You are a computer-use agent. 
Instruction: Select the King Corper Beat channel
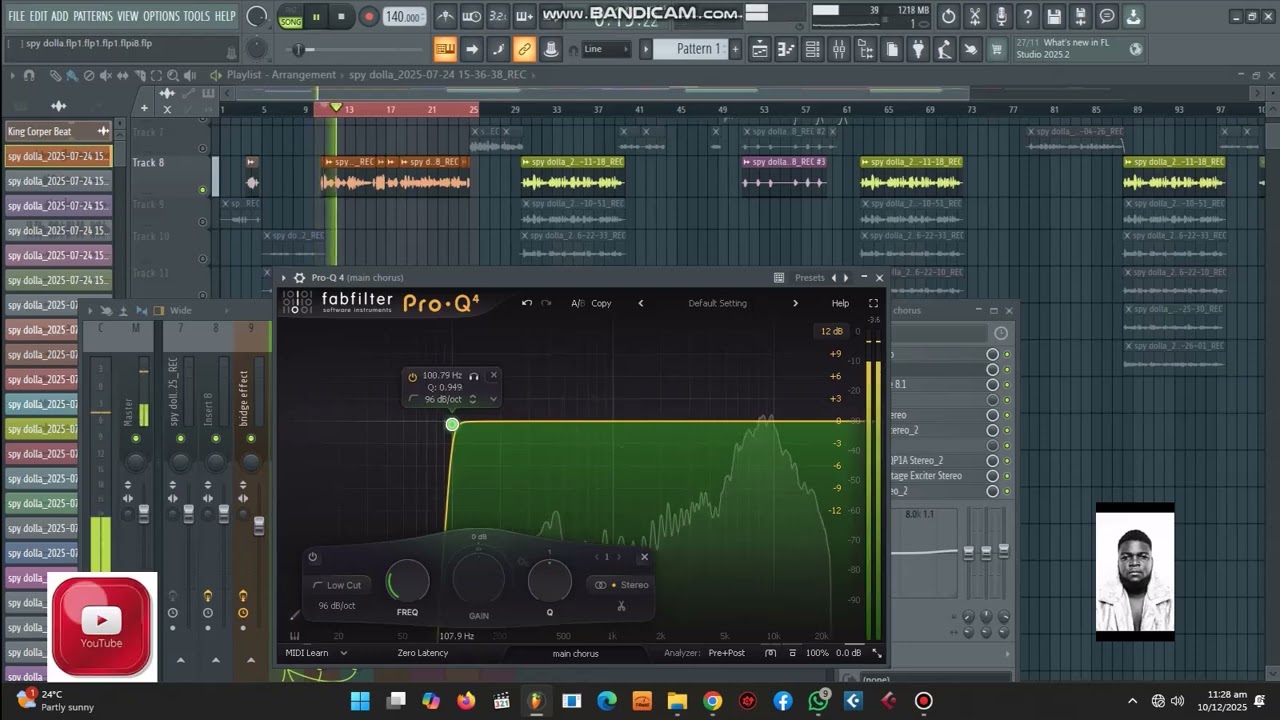[x=57, y=131]
